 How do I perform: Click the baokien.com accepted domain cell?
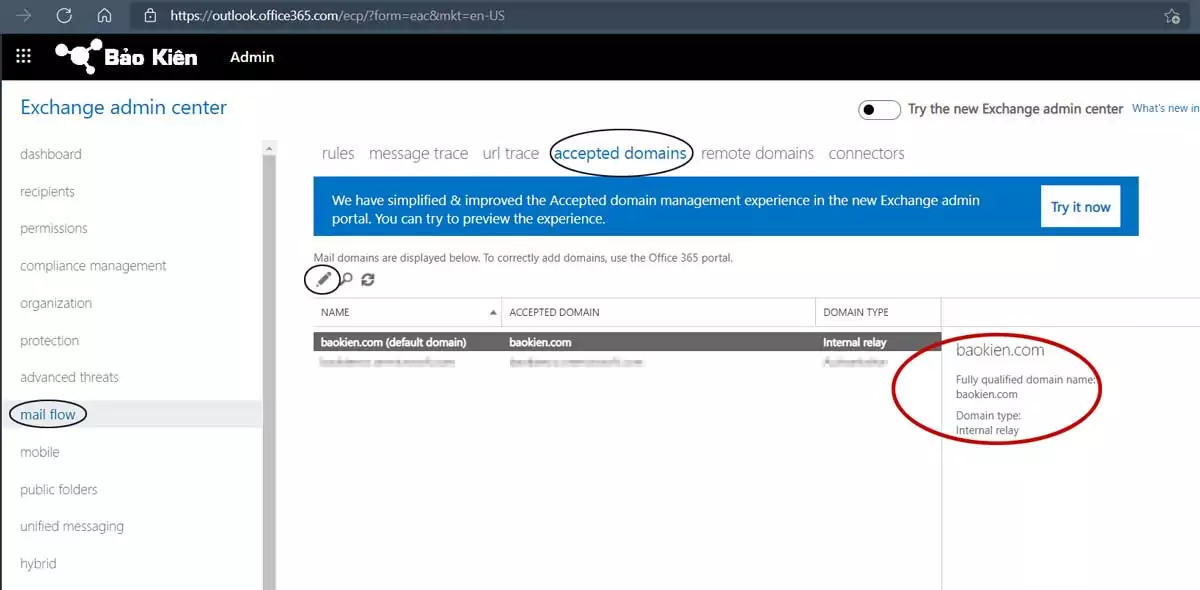540,342
